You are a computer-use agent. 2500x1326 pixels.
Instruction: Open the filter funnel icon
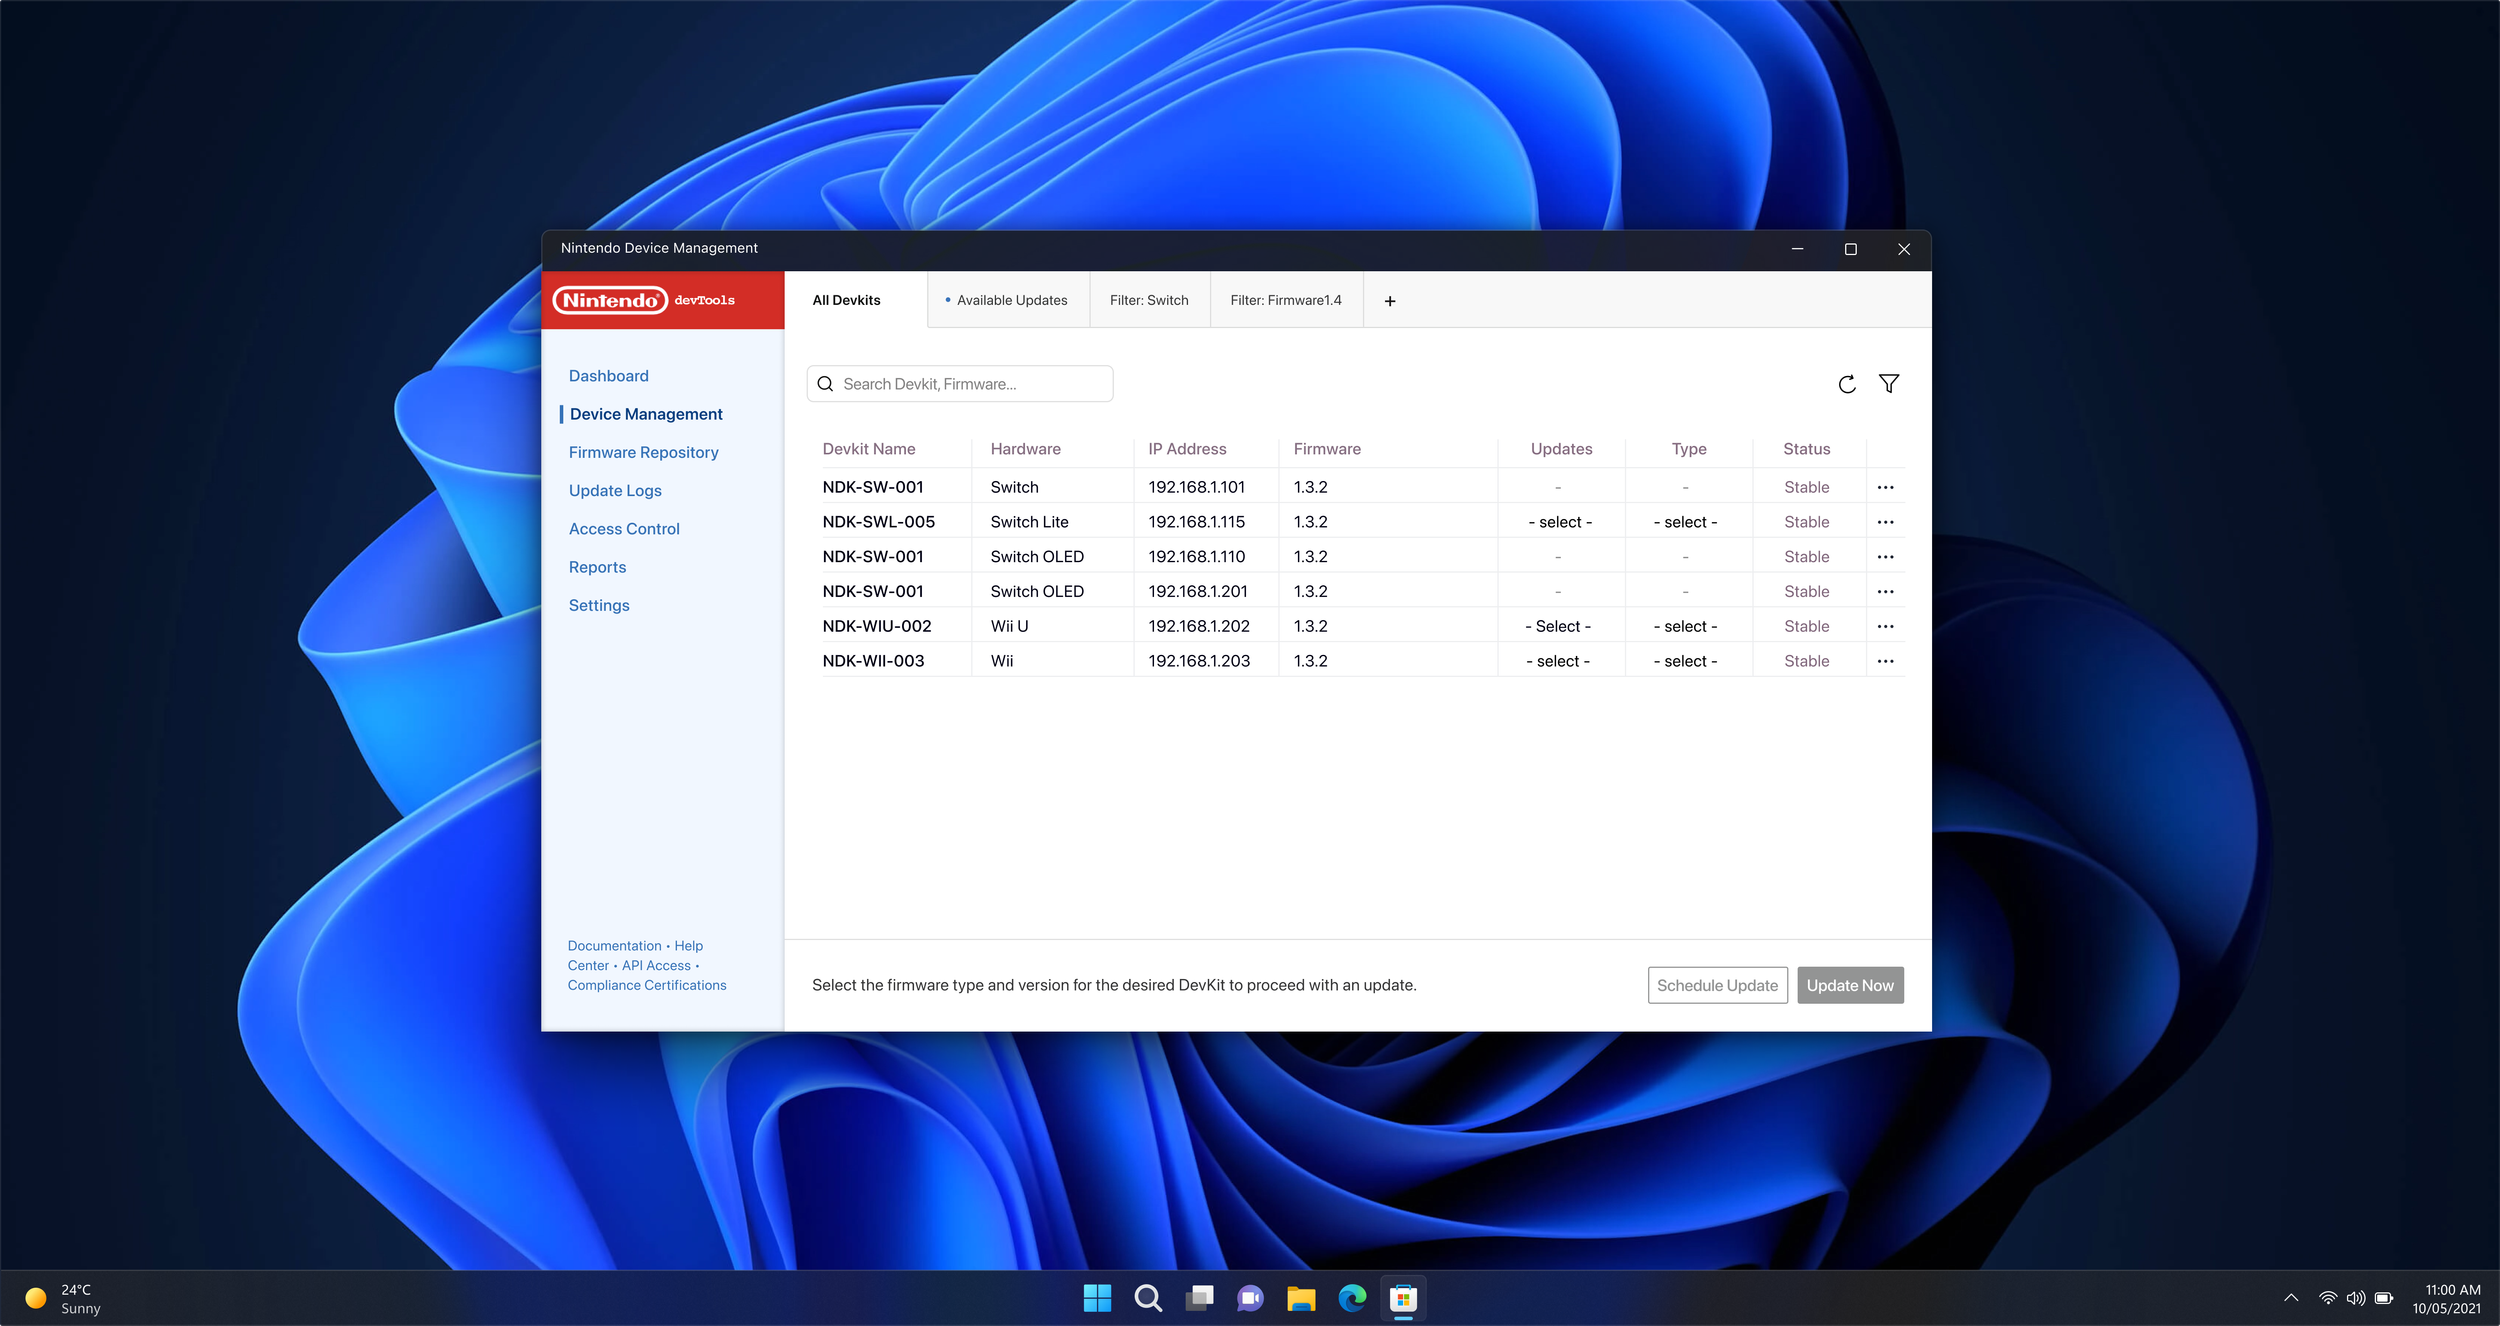1888,384
